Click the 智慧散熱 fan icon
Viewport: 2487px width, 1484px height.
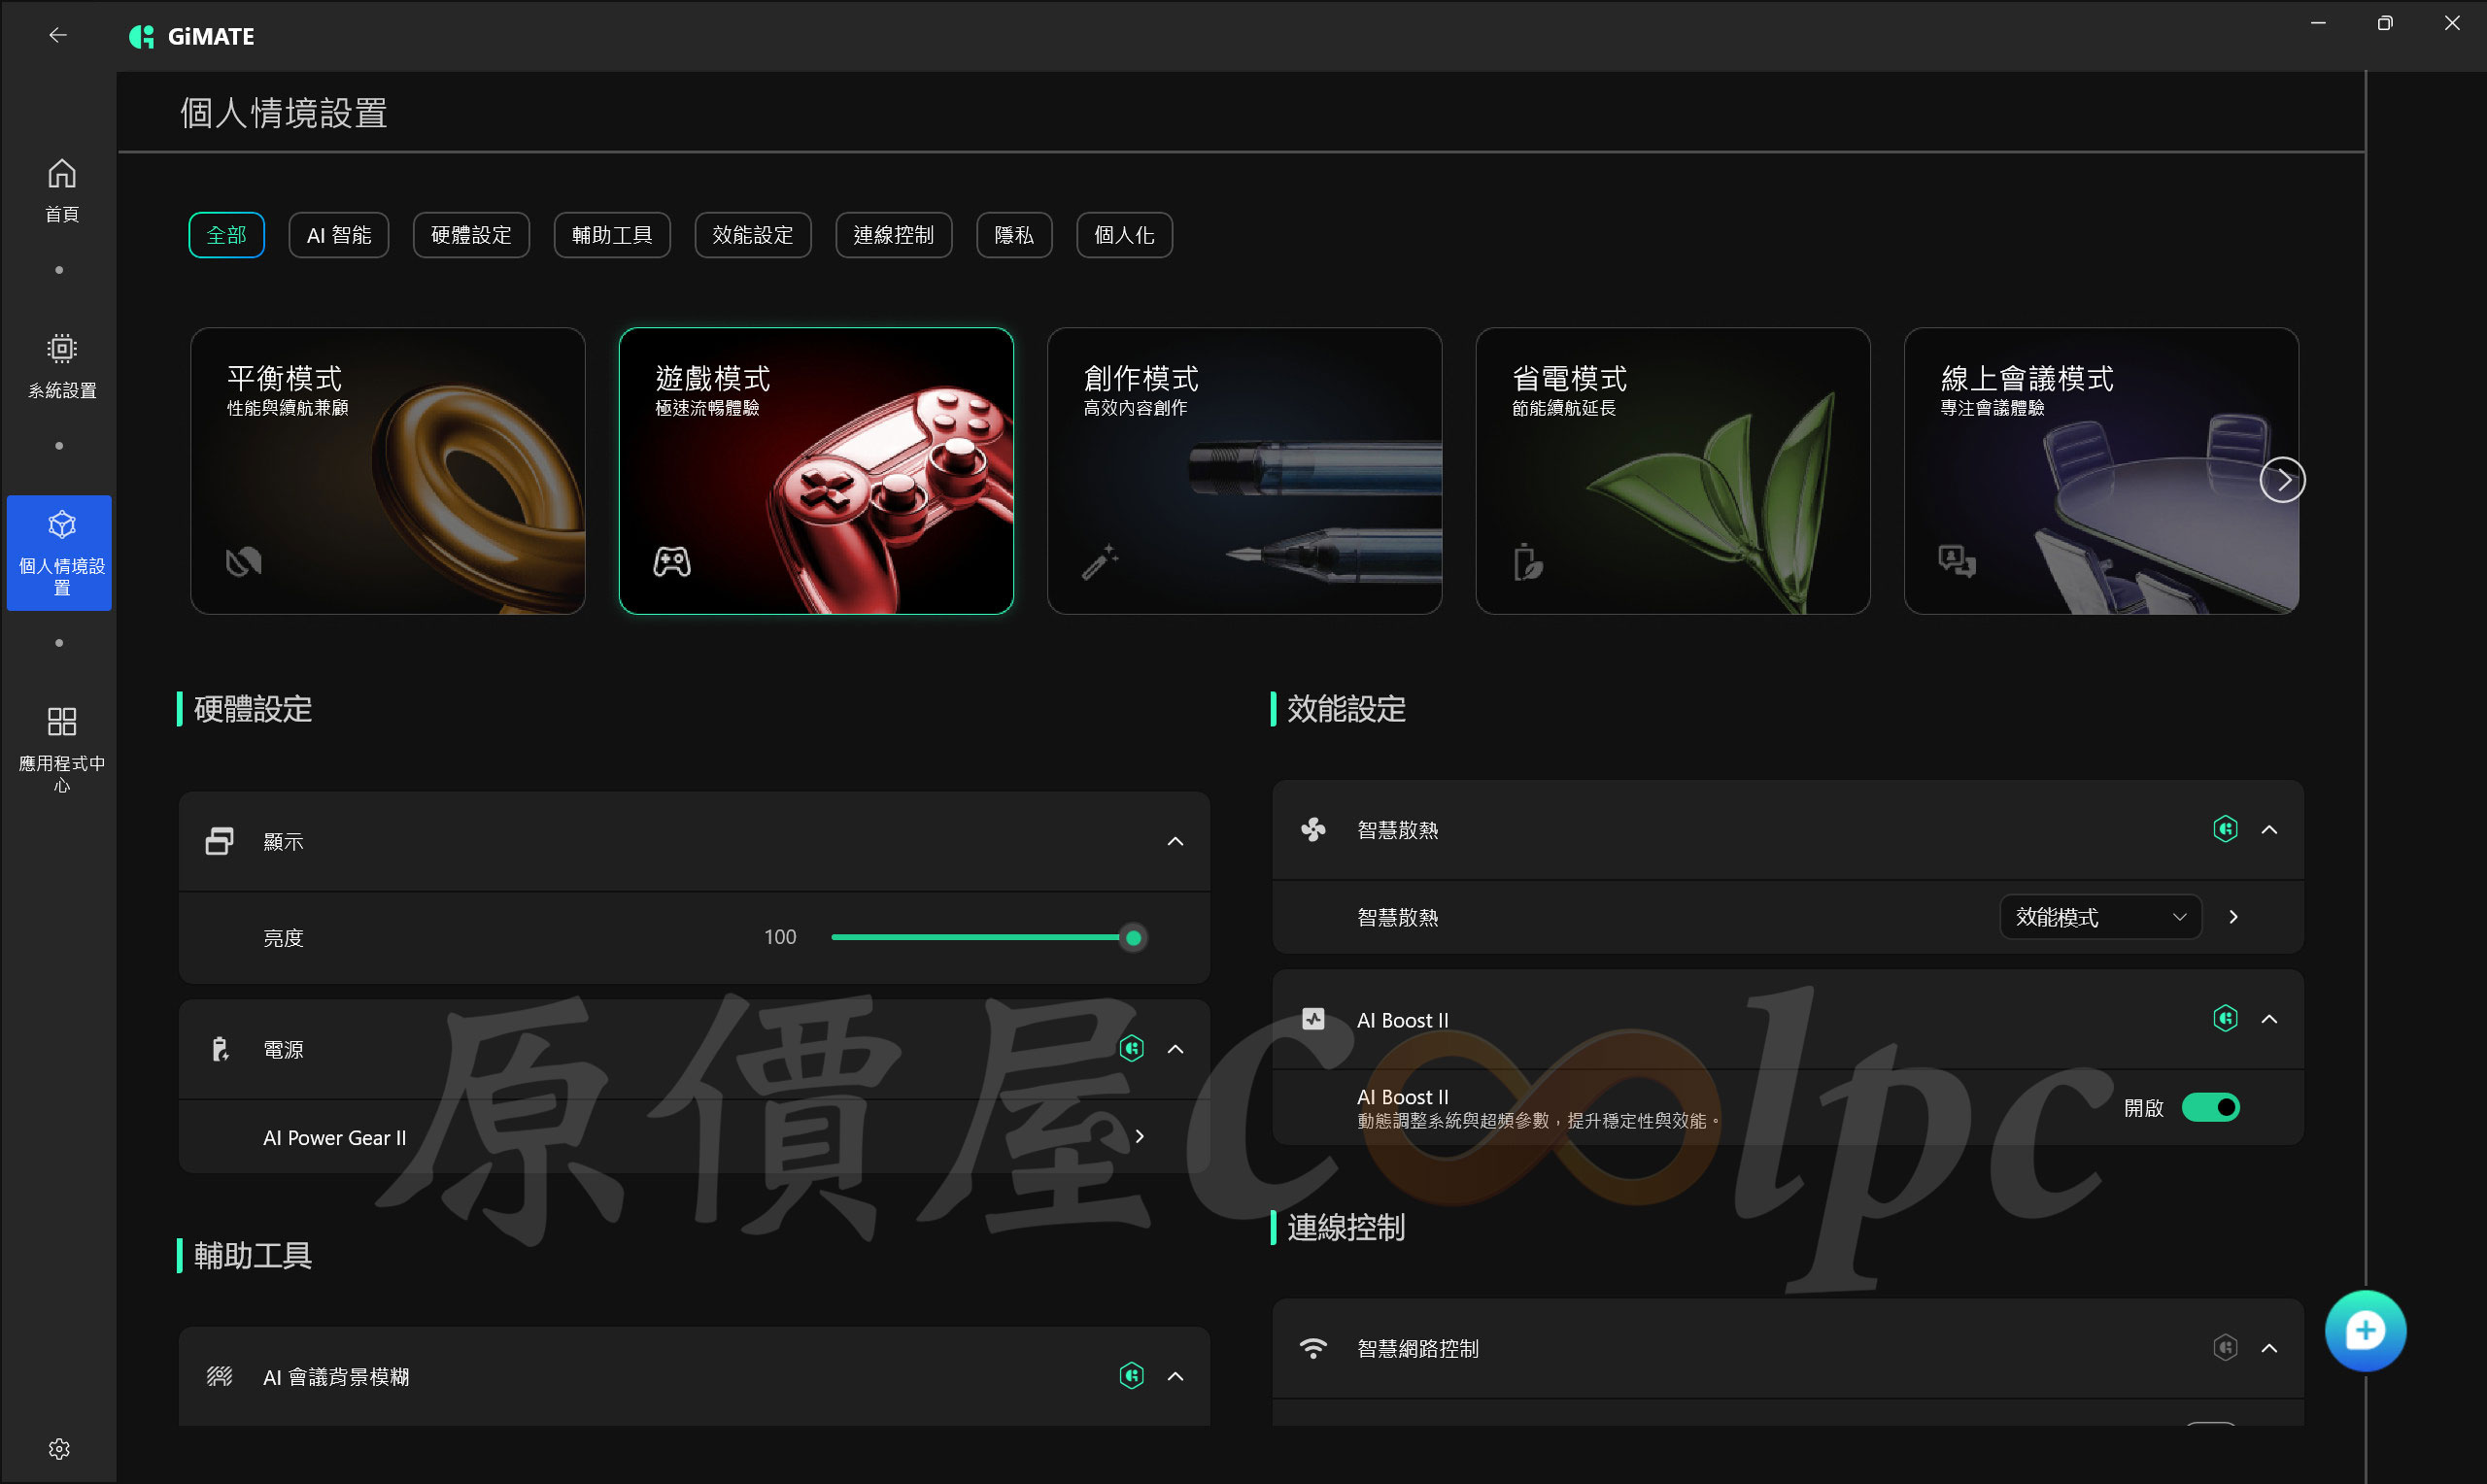1313,829
